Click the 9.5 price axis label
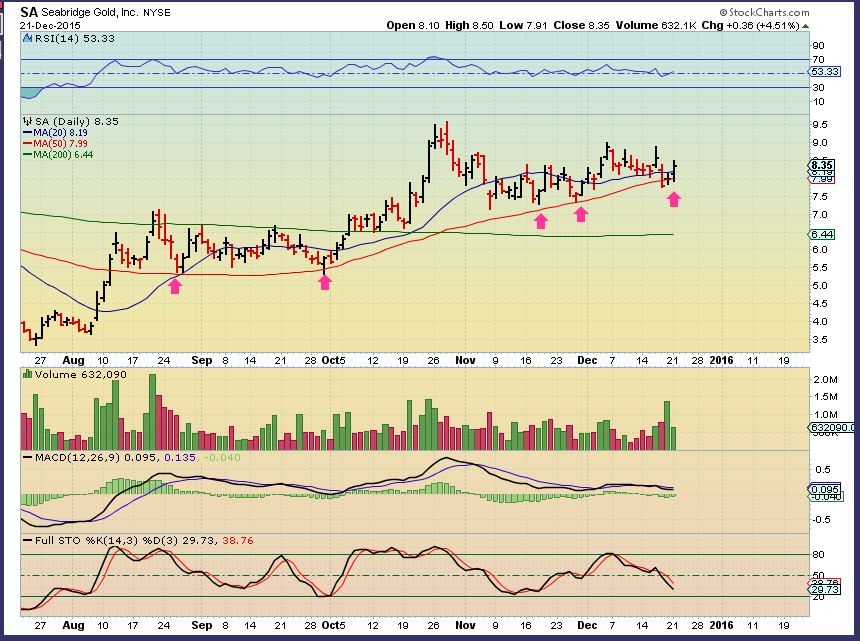Viewport: 860px width, 641px height. point(820,125)
